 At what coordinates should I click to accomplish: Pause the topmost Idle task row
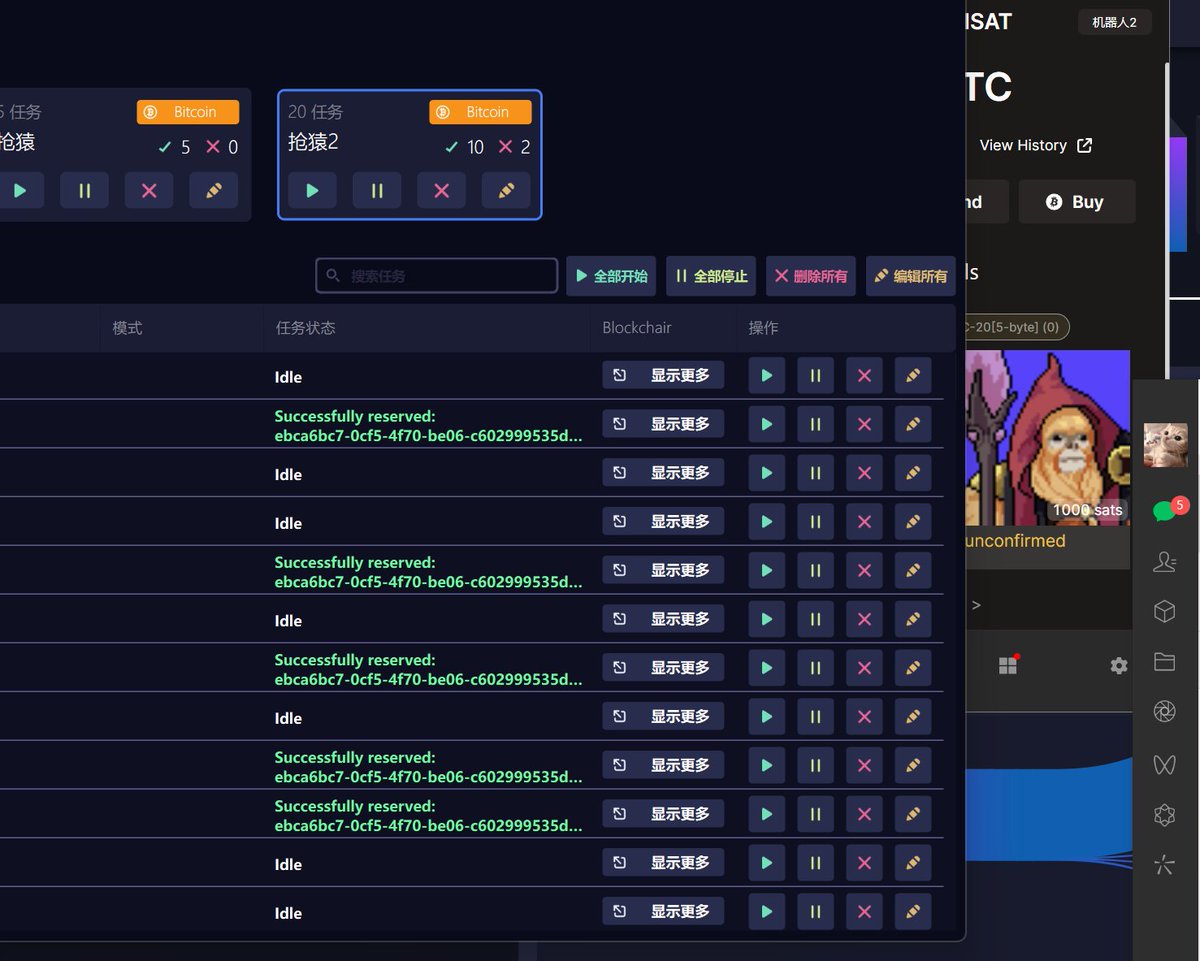point(816,376)
